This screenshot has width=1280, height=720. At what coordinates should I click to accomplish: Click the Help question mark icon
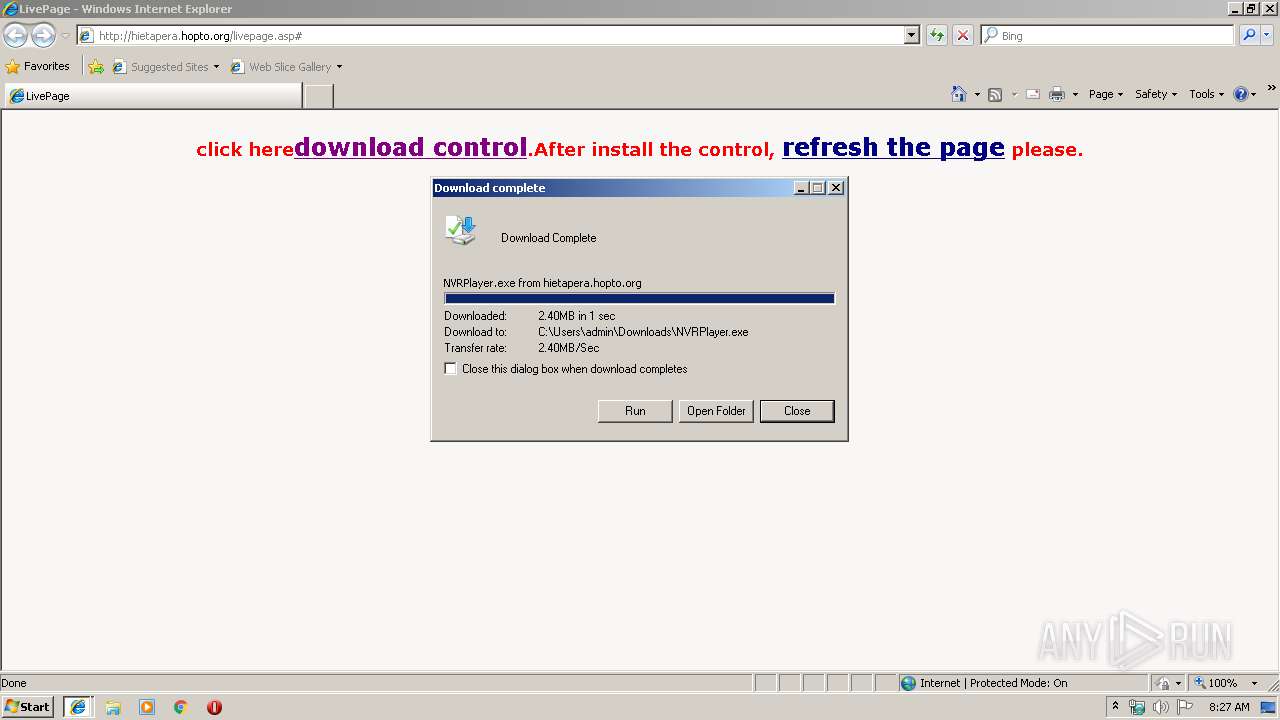point(1241,94)
